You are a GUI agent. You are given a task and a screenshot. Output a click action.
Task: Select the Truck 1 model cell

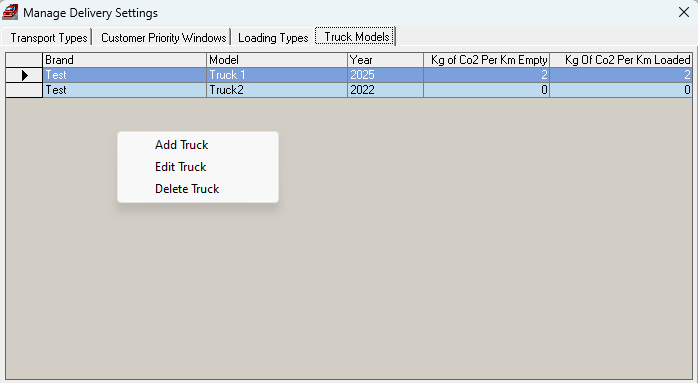(x=277, y=75)
